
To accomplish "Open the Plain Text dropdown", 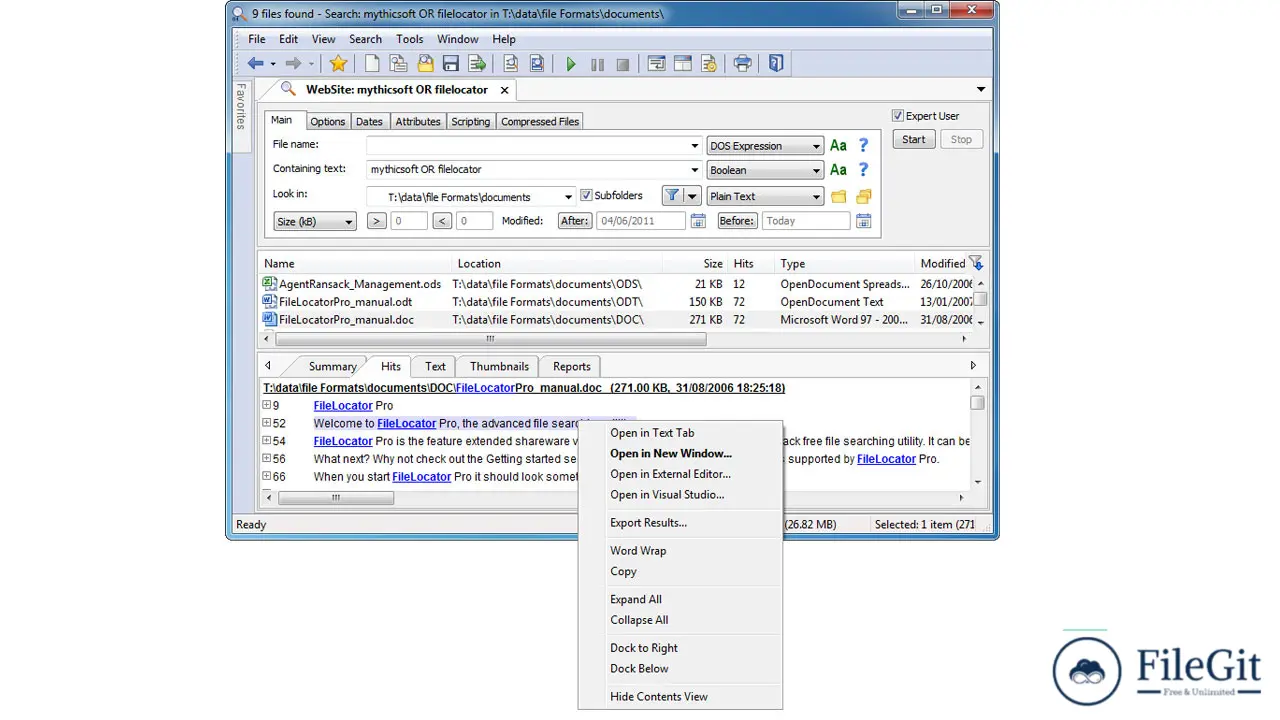I will 764,197.
